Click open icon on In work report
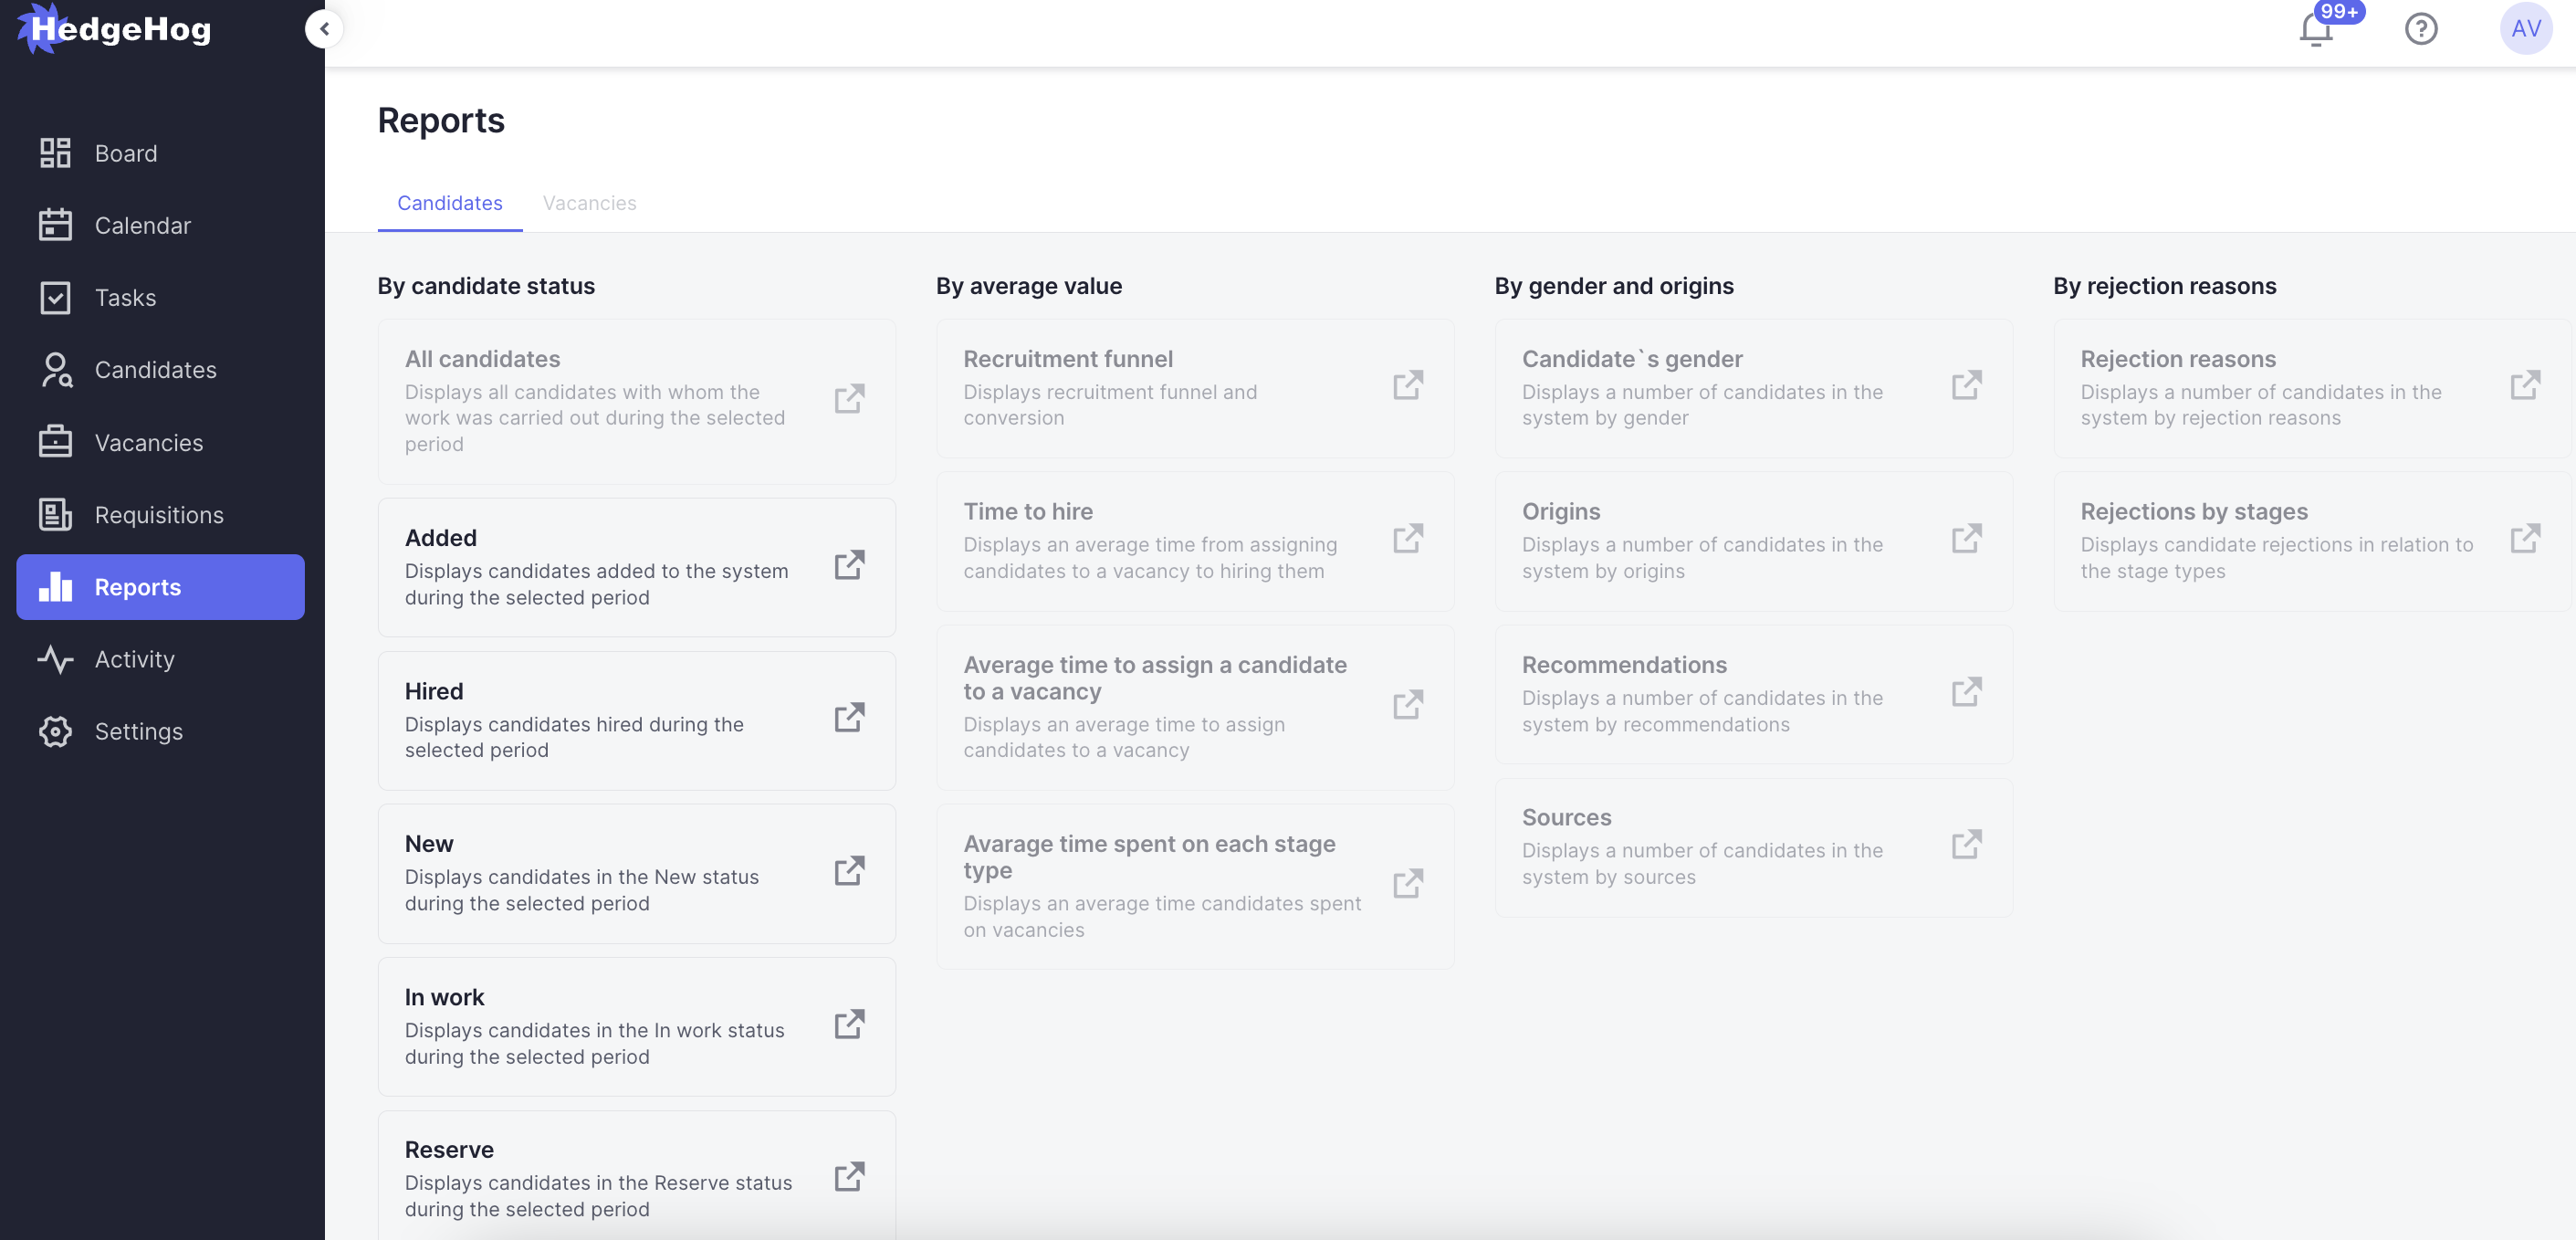 click(849, 1024)
